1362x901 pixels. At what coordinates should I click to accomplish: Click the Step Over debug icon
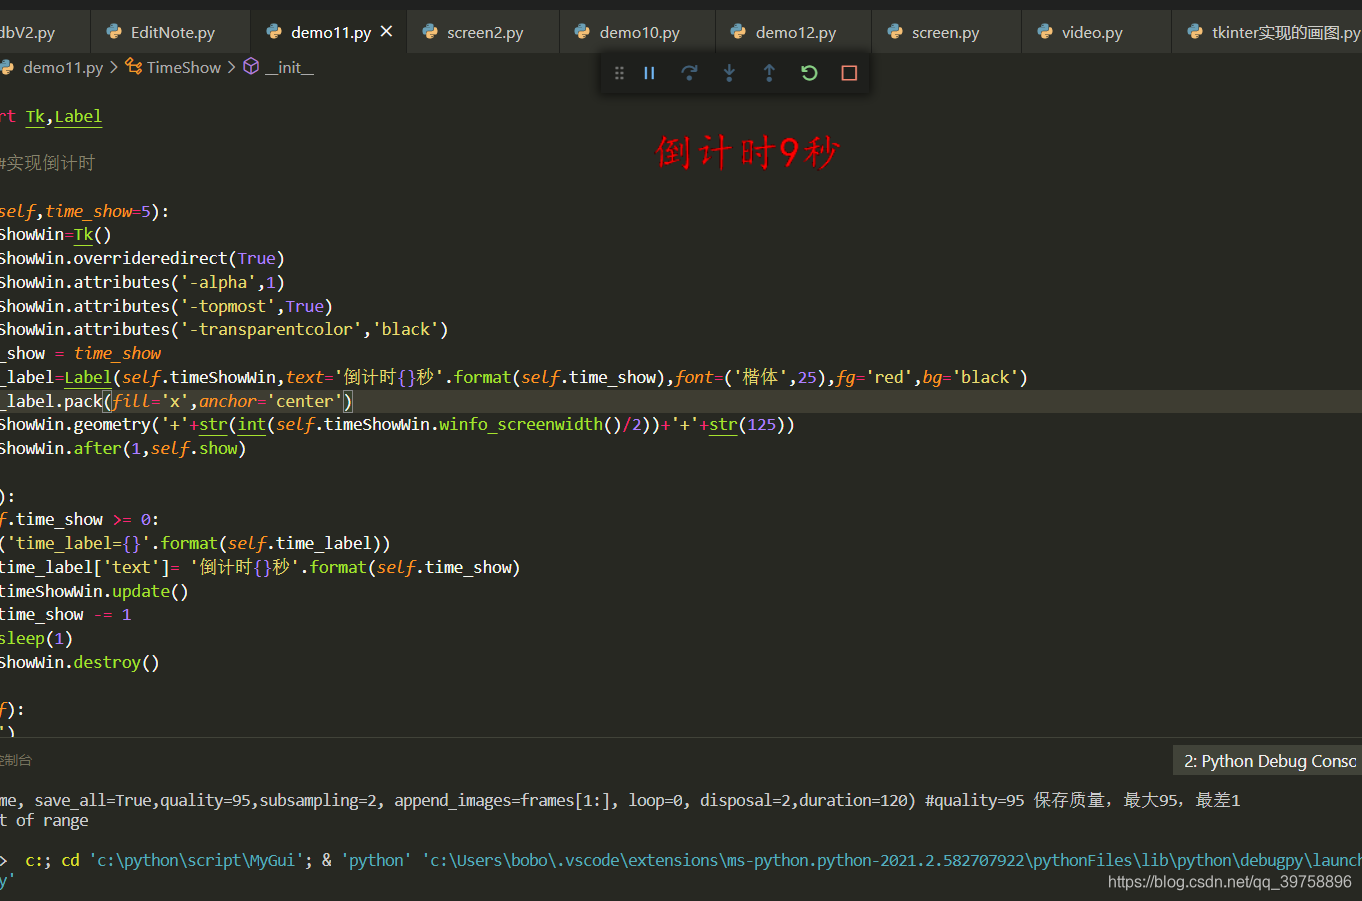click(689, 72)
